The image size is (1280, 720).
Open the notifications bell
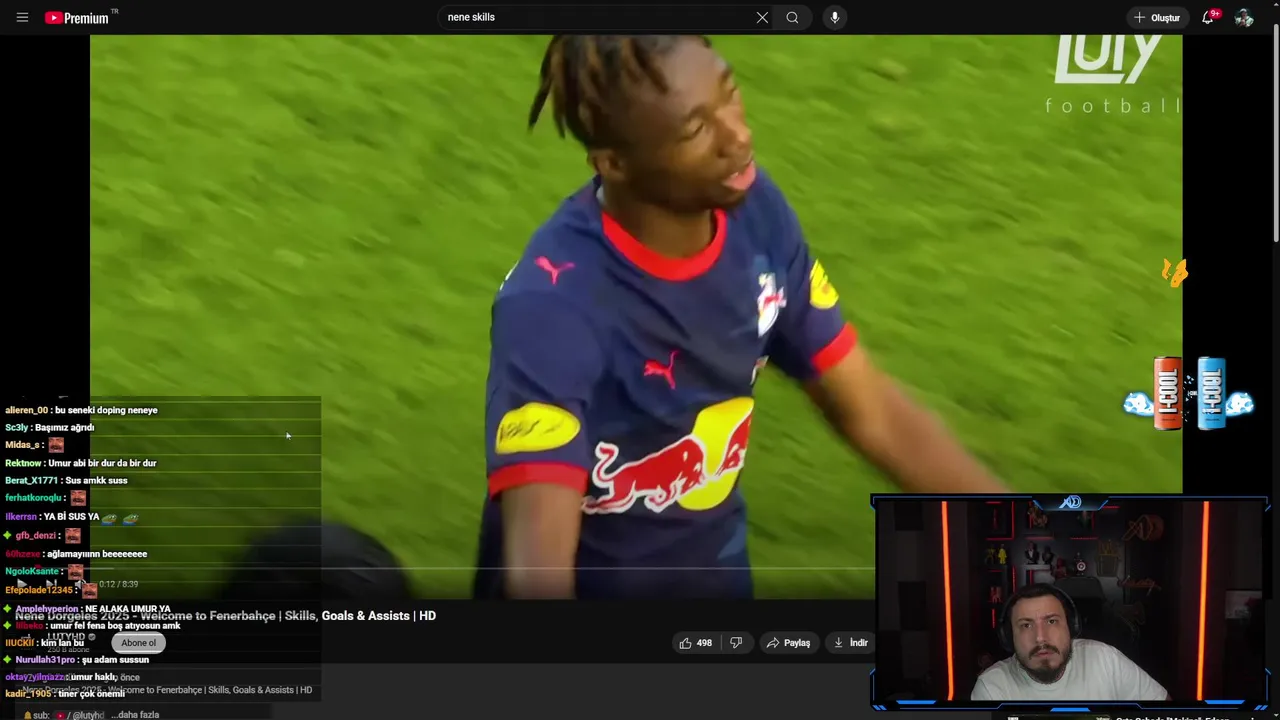[1208, 17]
